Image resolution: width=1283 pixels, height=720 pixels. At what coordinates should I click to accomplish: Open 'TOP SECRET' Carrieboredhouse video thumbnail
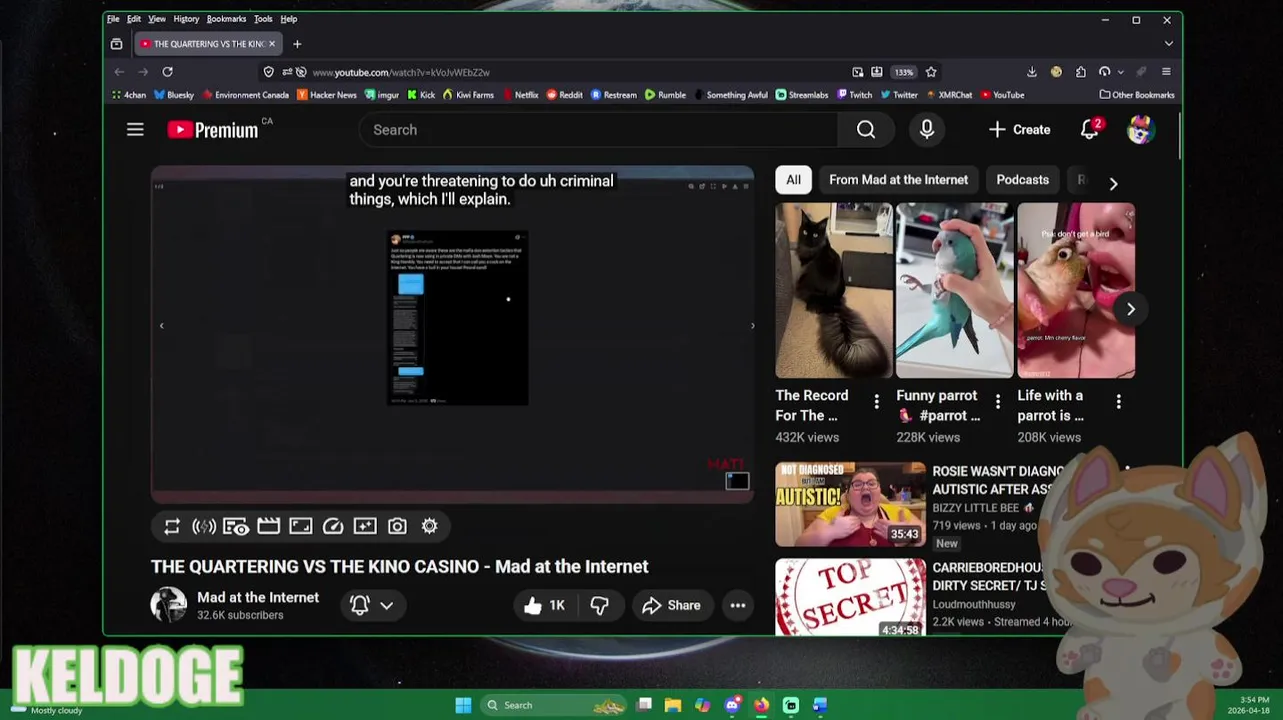(x=850, y=597)
